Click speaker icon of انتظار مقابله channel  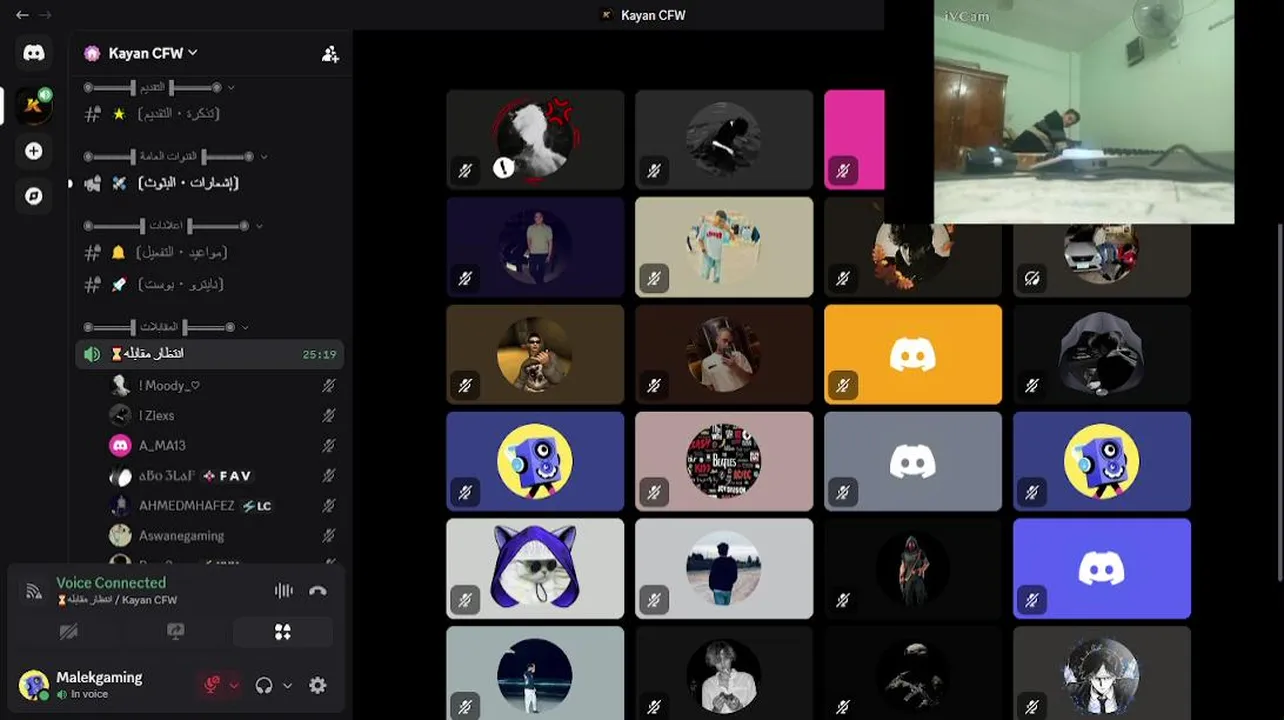[92, 354]
